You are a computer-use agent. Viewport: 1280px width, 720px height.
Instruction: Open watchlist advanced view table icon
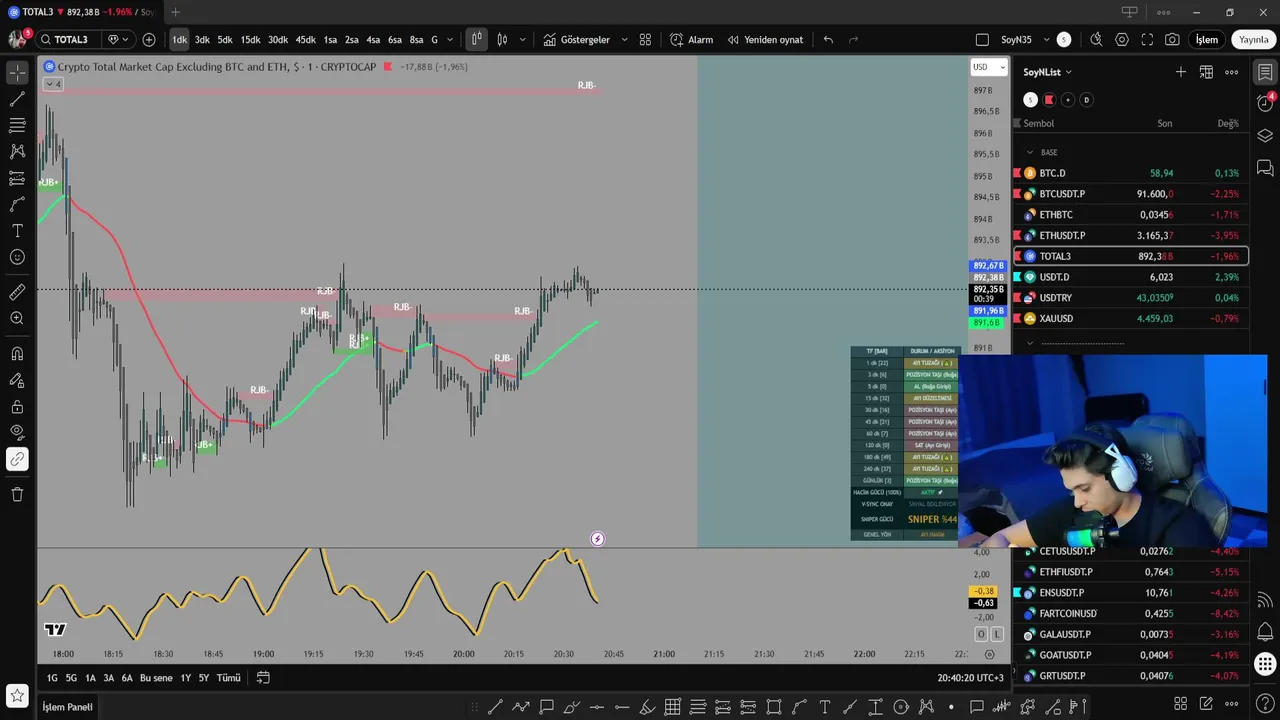point(1206,72)
